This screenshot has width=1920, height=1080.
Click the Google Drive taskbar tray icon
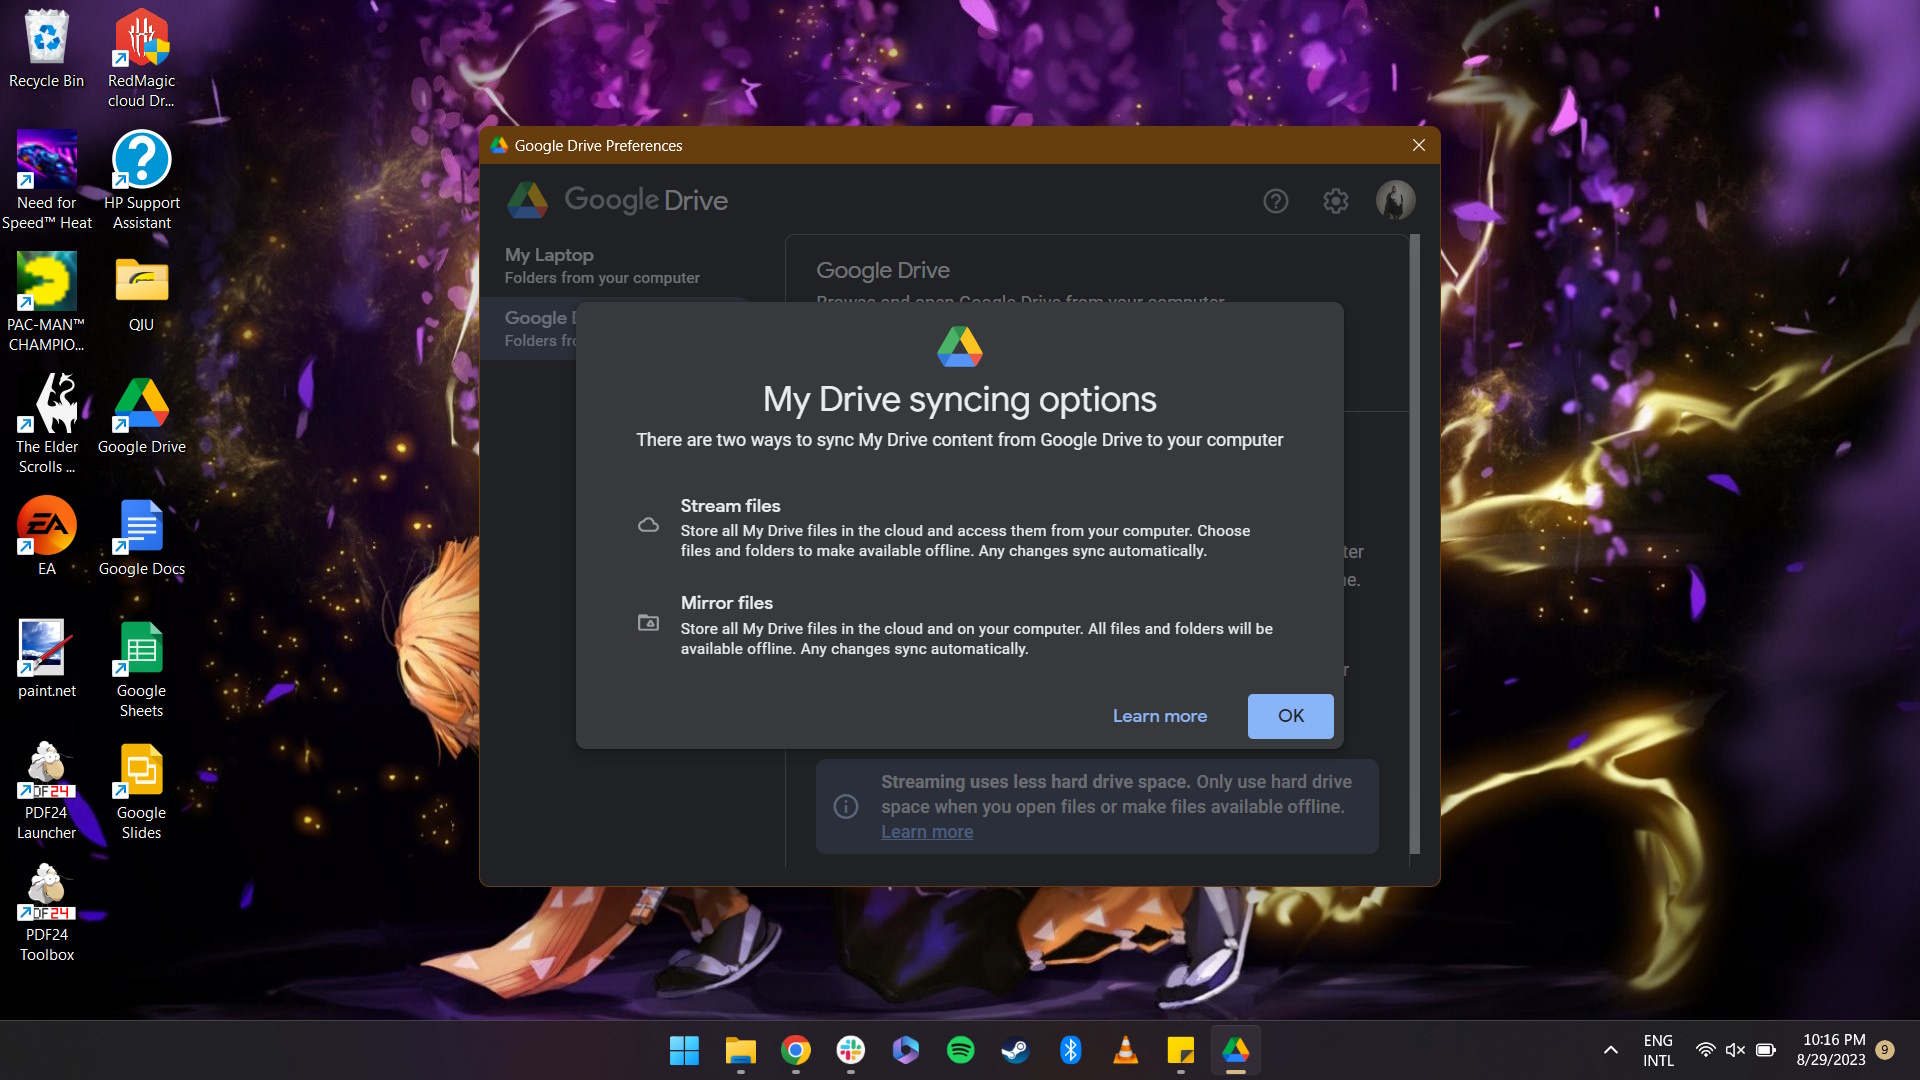point(1236,1050)
